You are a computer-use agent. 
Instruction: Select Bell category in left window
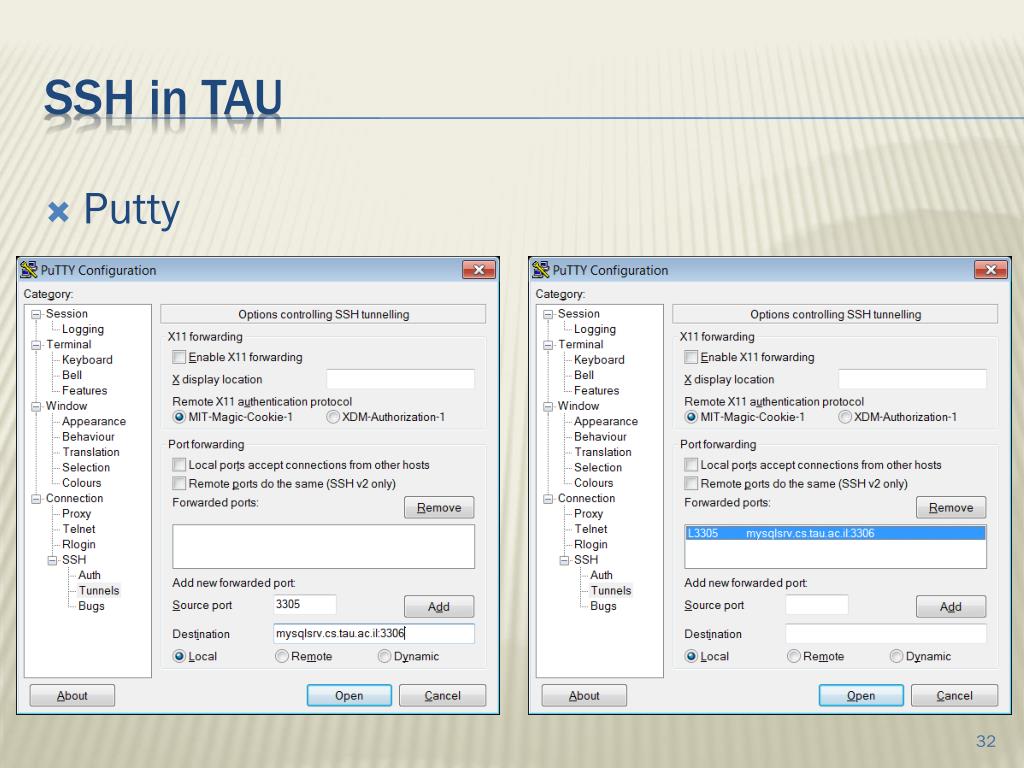(72, 375)
